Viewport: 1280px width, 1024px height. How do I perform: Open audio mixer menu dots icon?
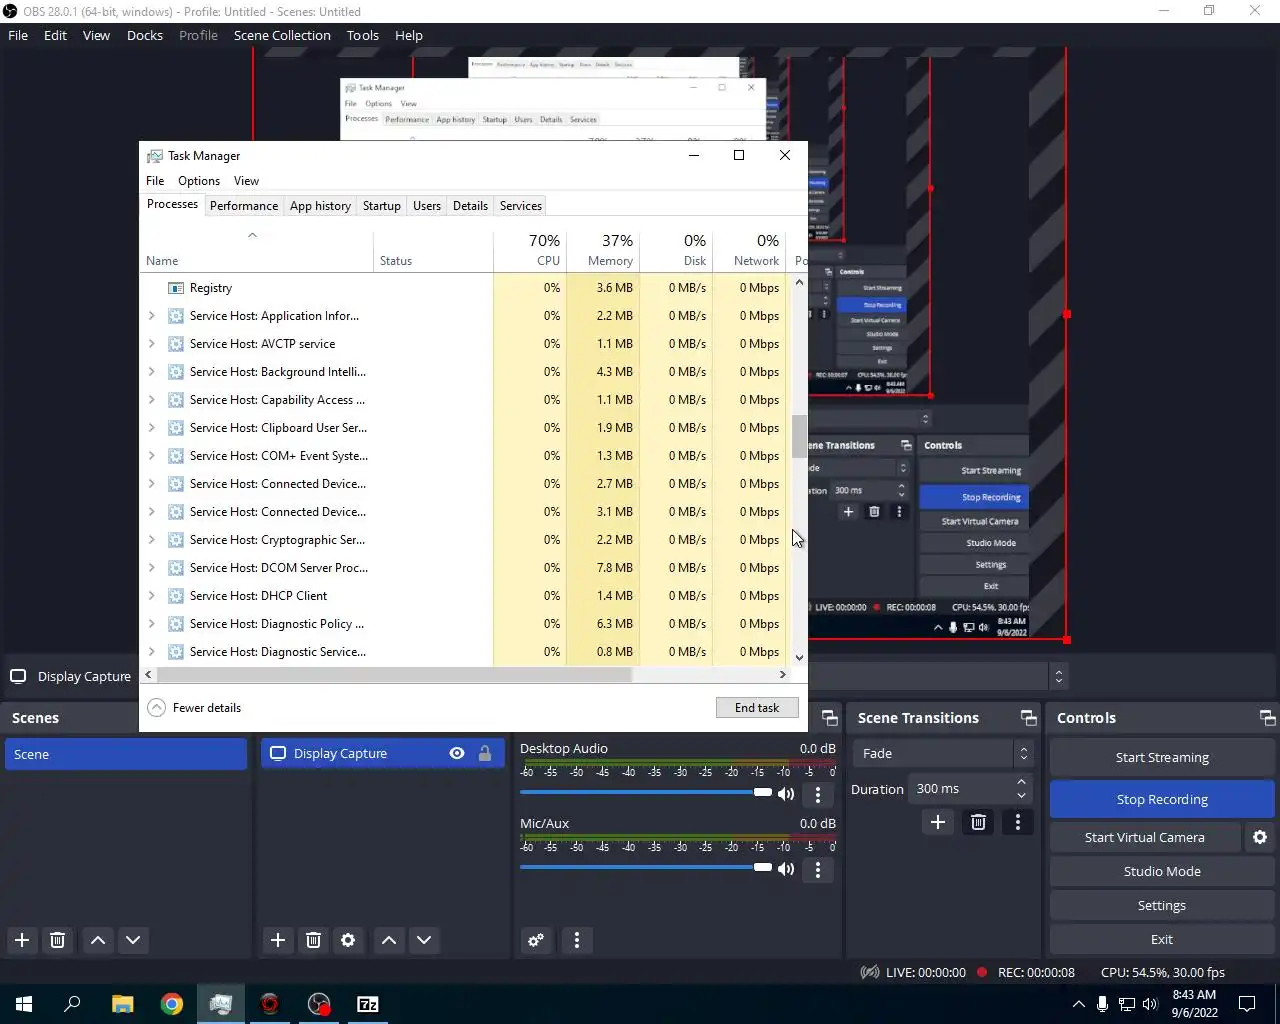577,940
